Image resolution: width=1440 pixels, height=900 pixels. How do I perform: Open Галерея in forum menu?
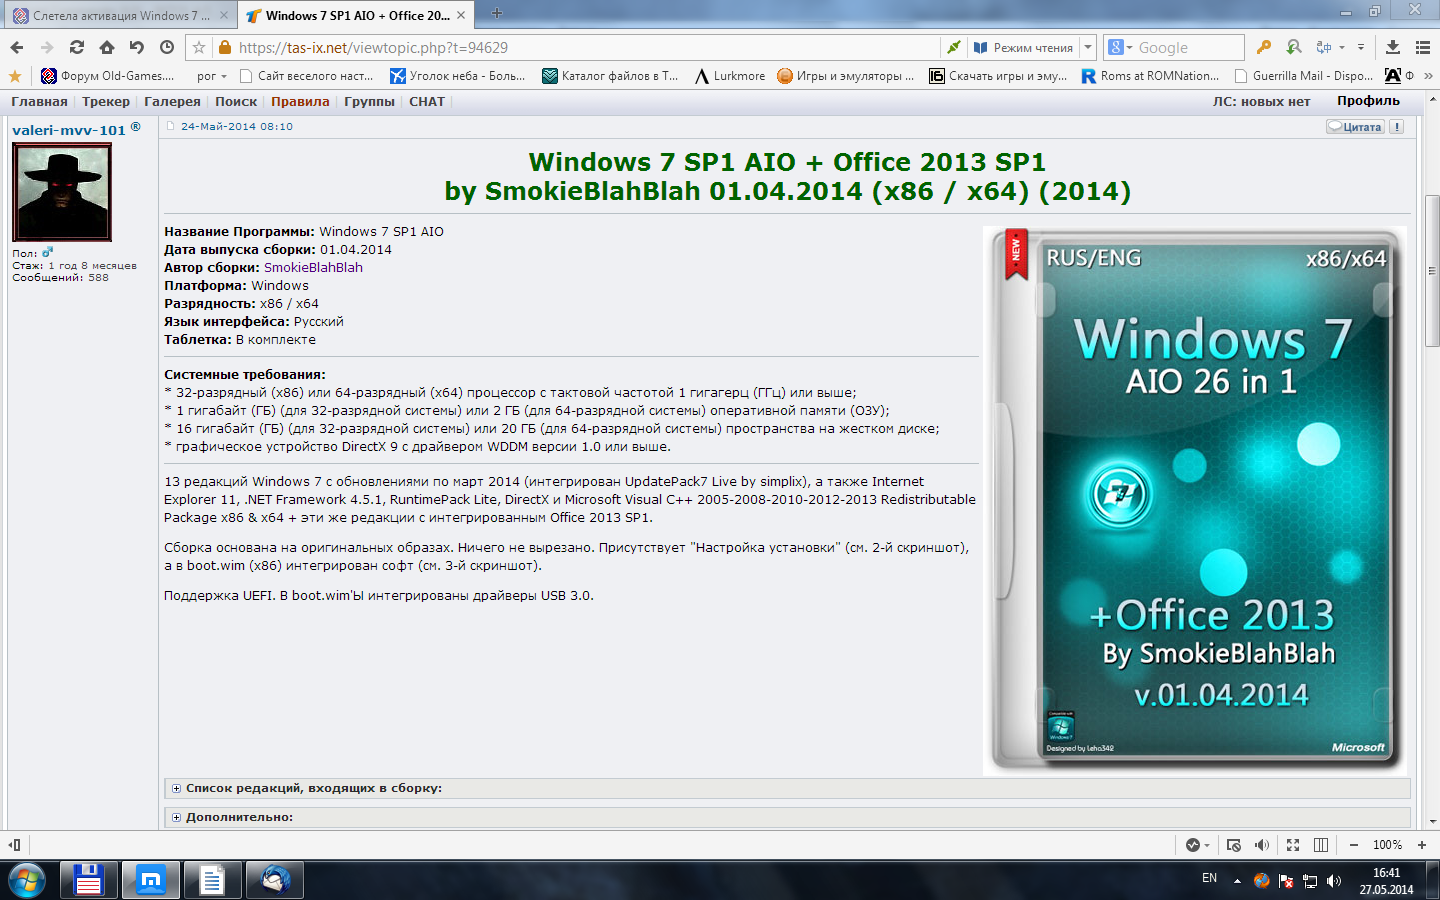tap(172, 102)
